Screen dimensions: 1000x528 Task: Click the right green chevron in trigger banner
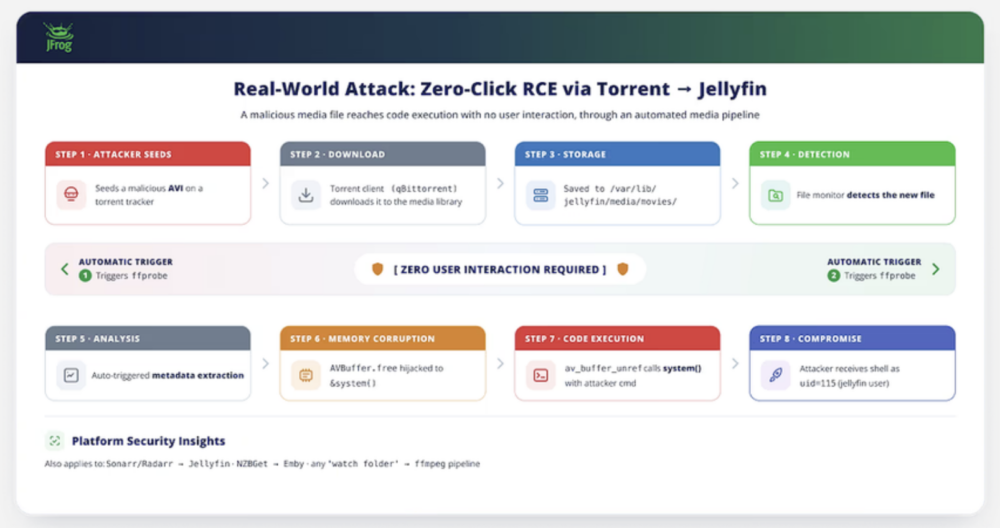click(936, 269)
